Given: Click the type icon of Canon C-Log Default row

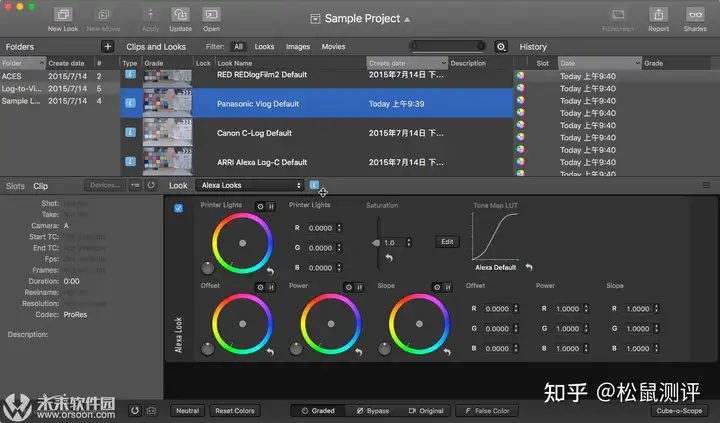Looking at the screenshot, I should click(130, 132).
